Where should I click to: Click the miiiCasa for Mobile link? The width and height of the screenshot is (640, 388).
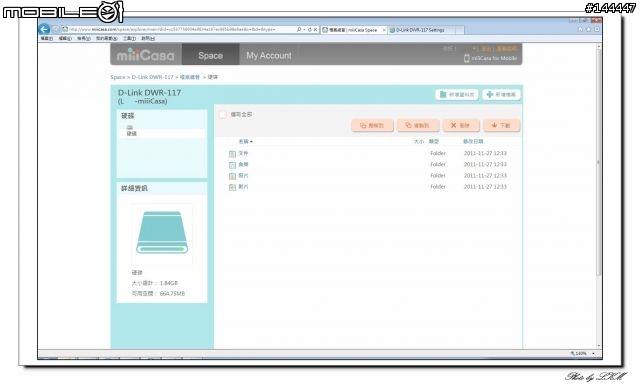click(x=494, y=58)
